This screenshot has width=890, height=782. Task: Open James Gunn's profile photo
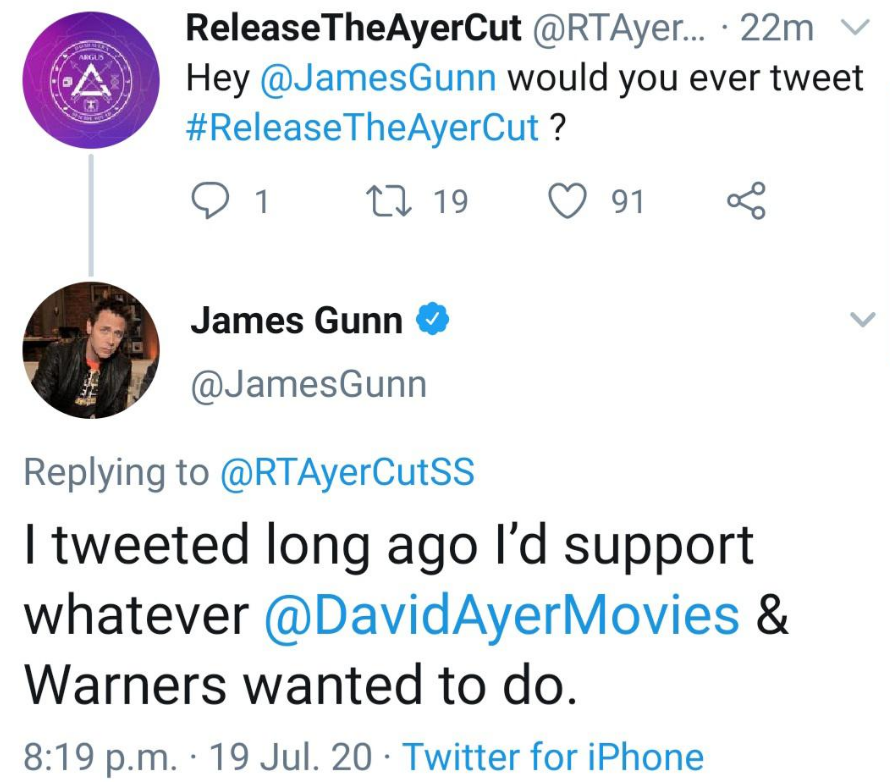[x=91, y=350]
